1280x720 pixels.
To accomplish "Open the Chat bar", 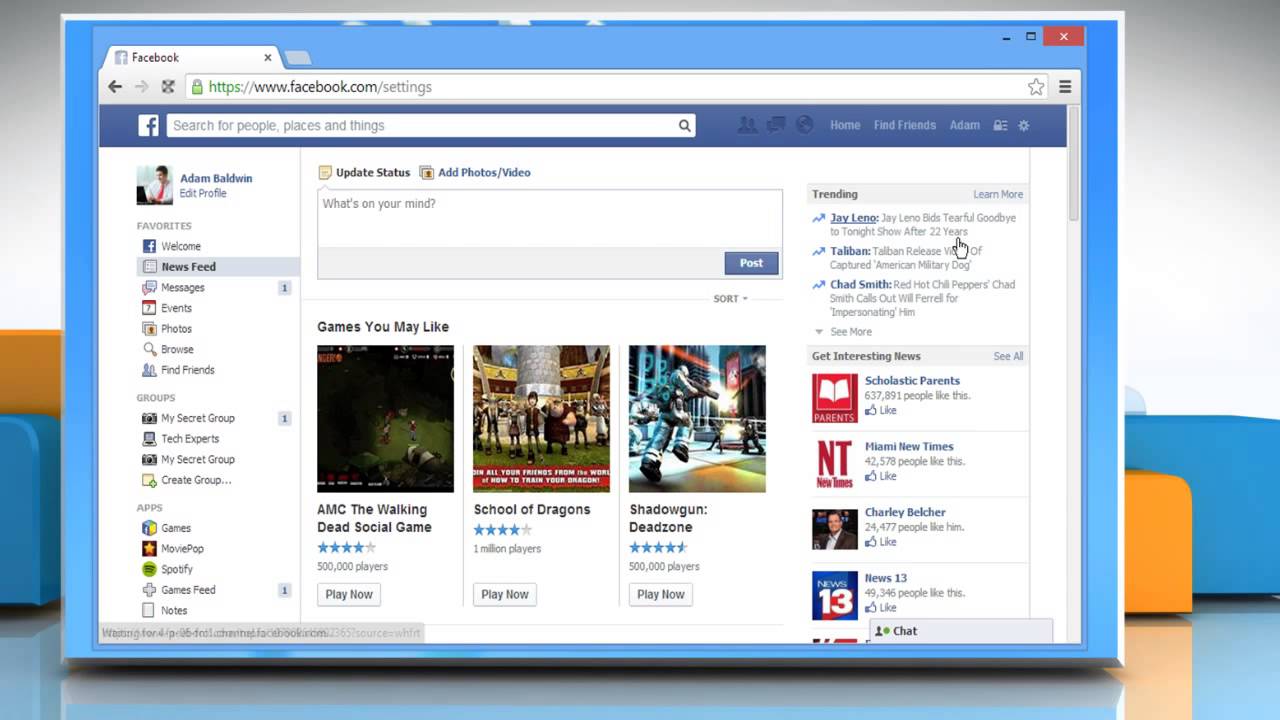I will [961, 631].
